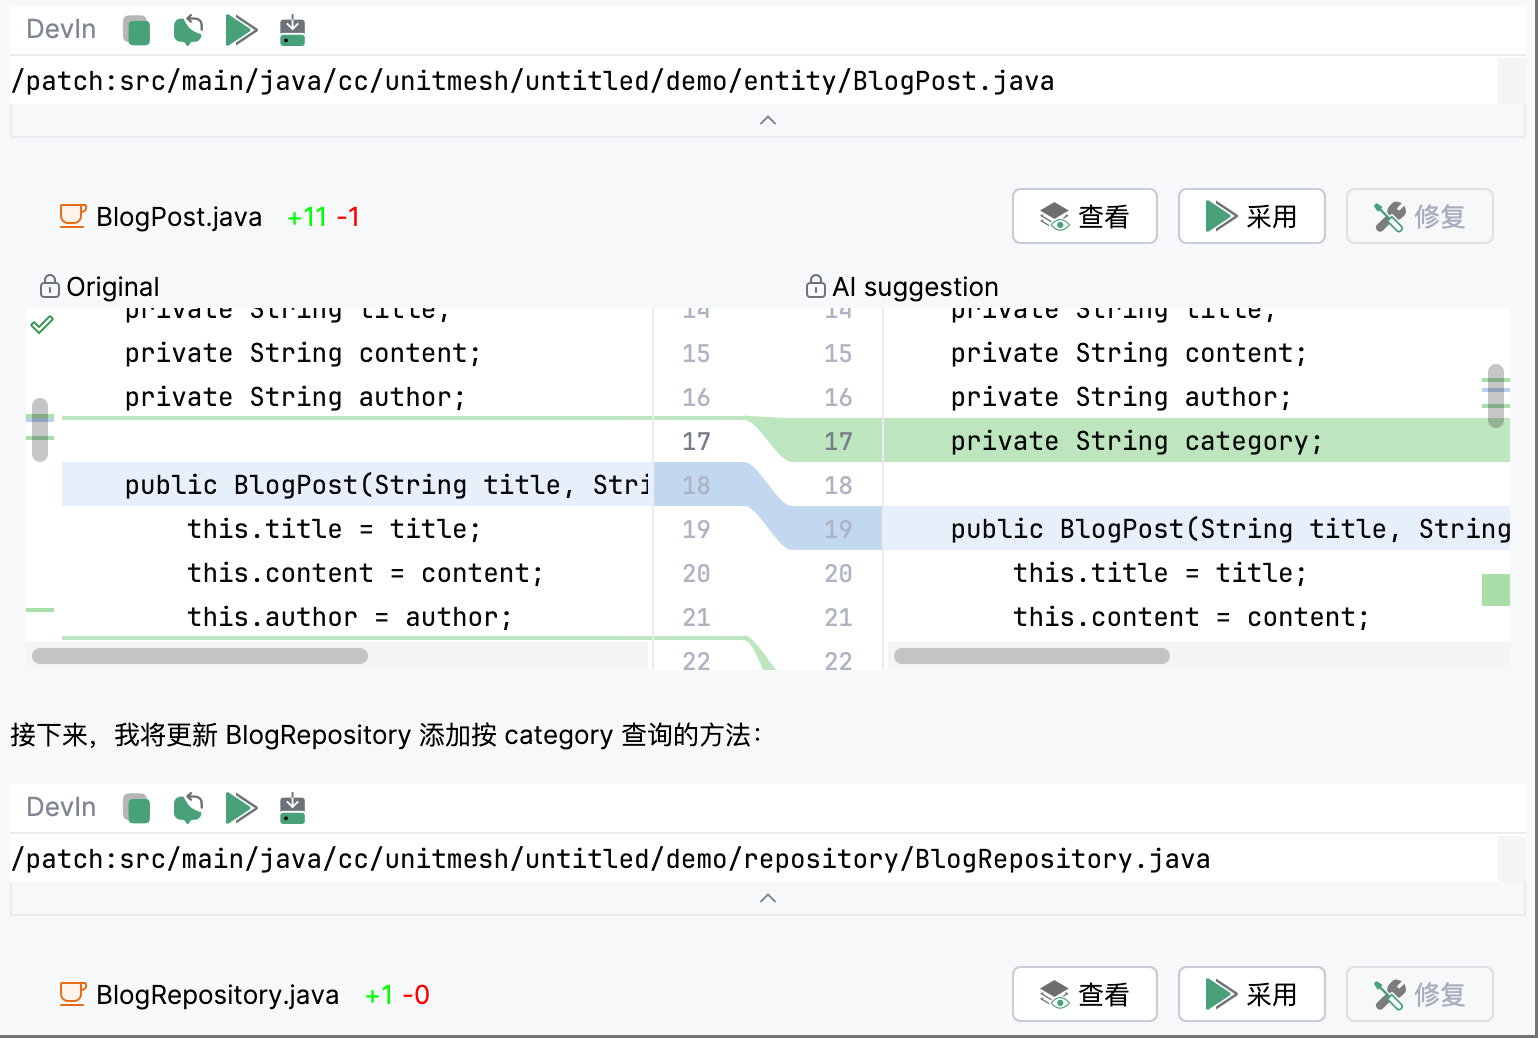The width and height of the screenshot is (1538, 1038).
Task: Run the BlogRepository DevIn code block
Action: click(x=241, y=808)
